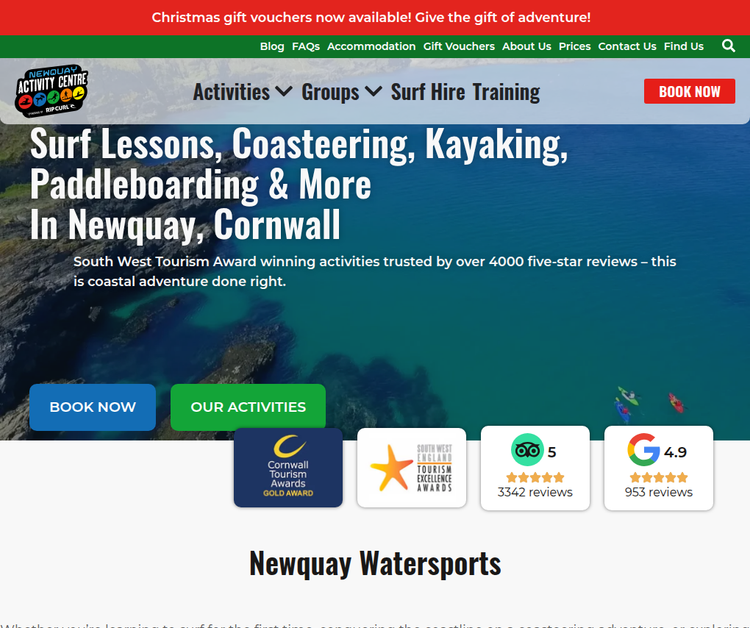
Task: View the Prices page
Action: click(575, 46)
